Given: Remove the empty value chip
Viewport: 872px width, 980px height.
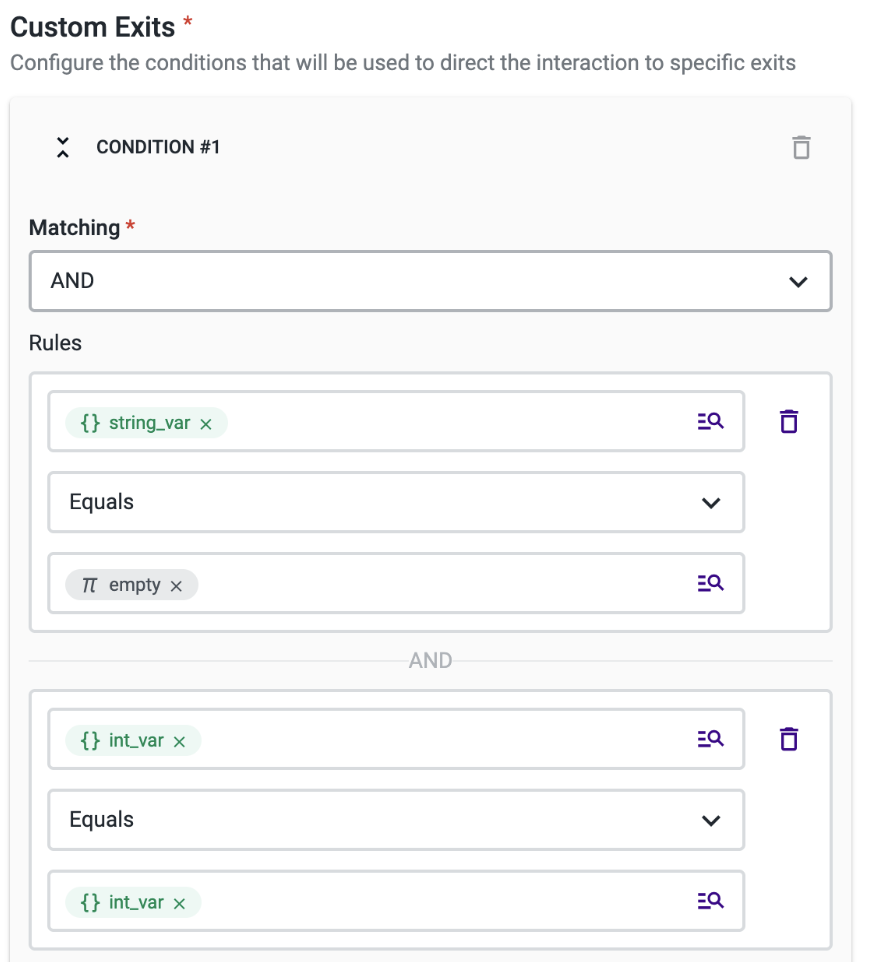Looking at the screenshot, I should 176,586.
